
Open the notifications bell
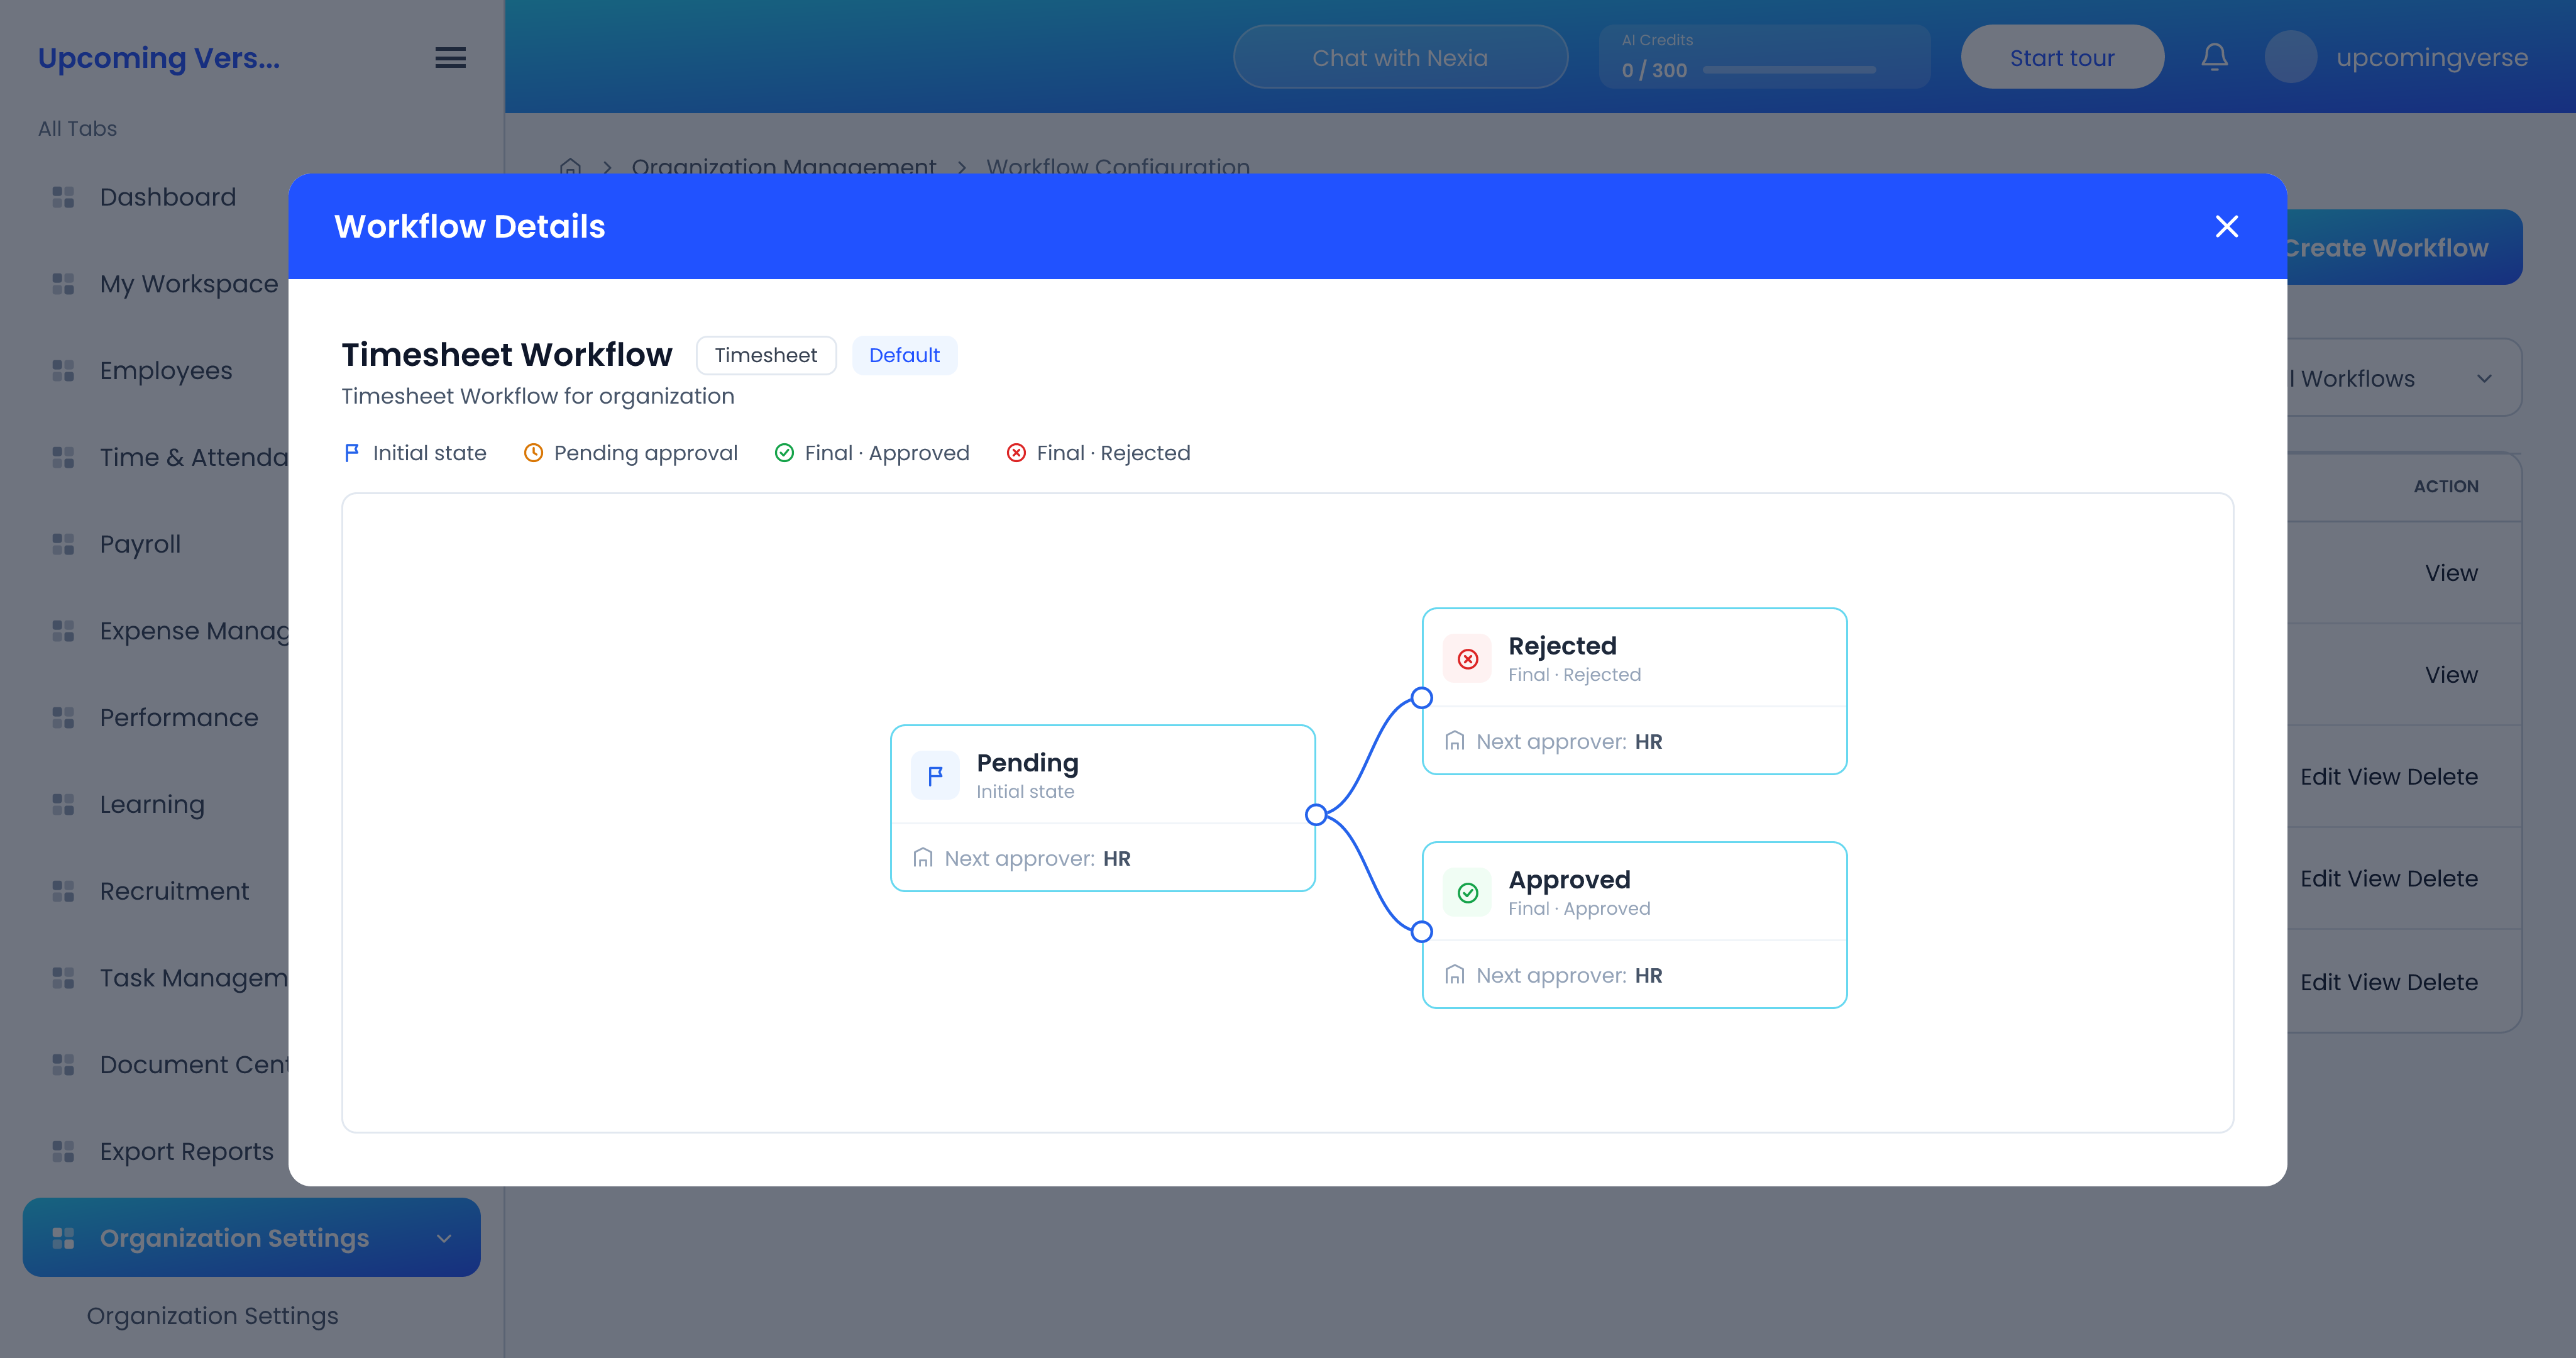coord(2214,57)
